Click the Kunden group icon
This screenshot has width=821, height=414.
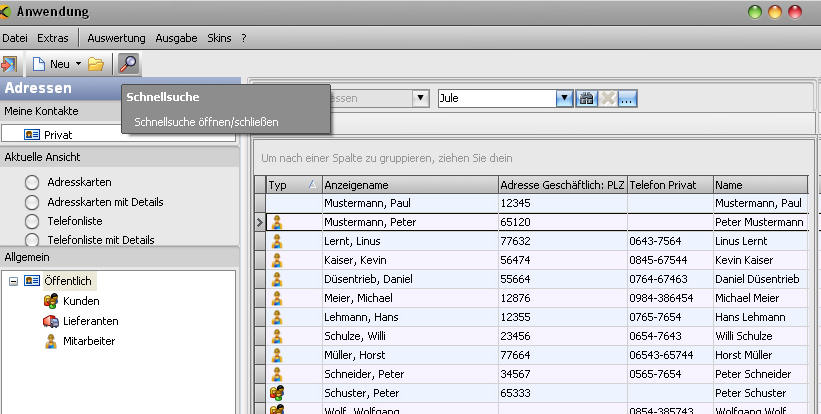click(51, 301)
